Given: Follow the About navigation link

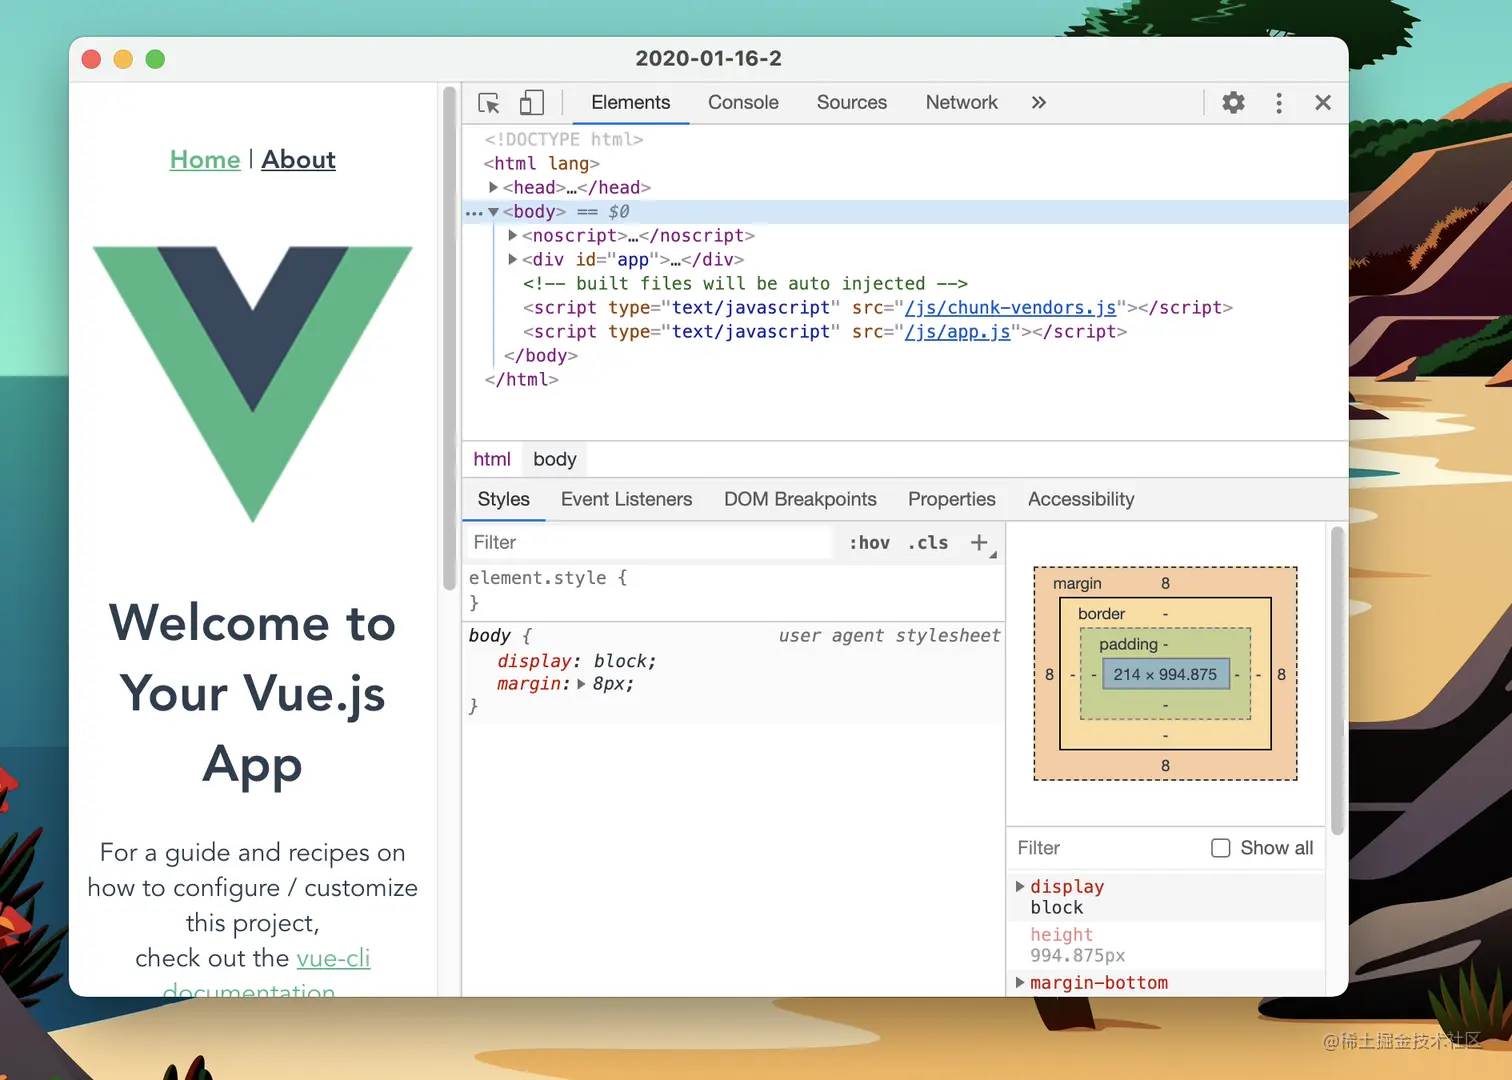Looking at the screenshot, I should (298, 160).
